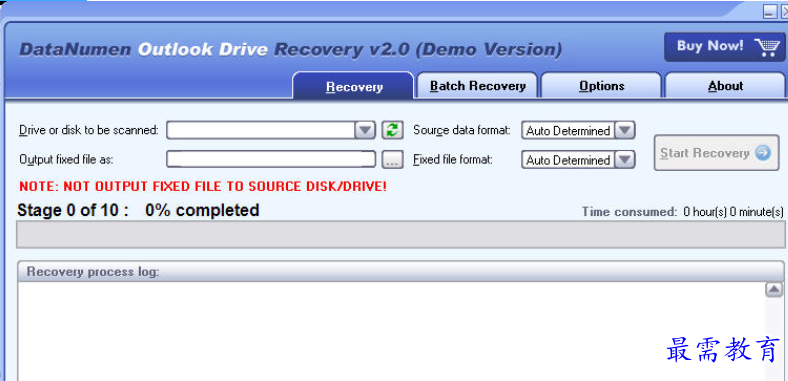This screenshot has width=788, height=381.
Task: Switch to the Recovery tab
Action: pos(354,86)
